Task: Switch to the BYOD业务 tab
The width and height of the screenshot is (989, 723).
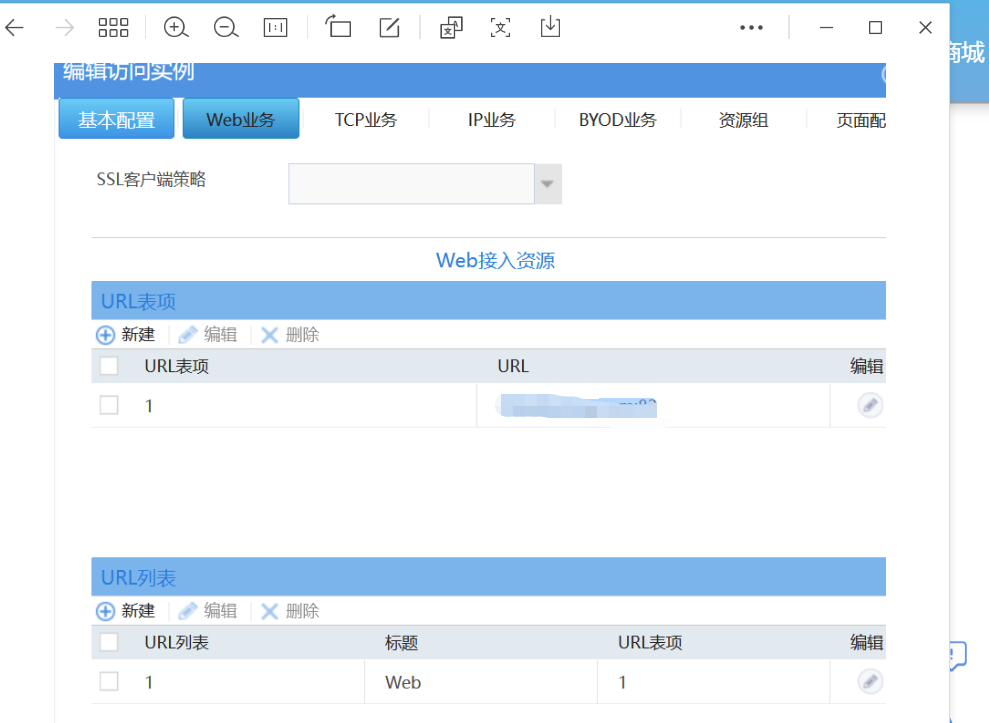Action: point(618,120)
